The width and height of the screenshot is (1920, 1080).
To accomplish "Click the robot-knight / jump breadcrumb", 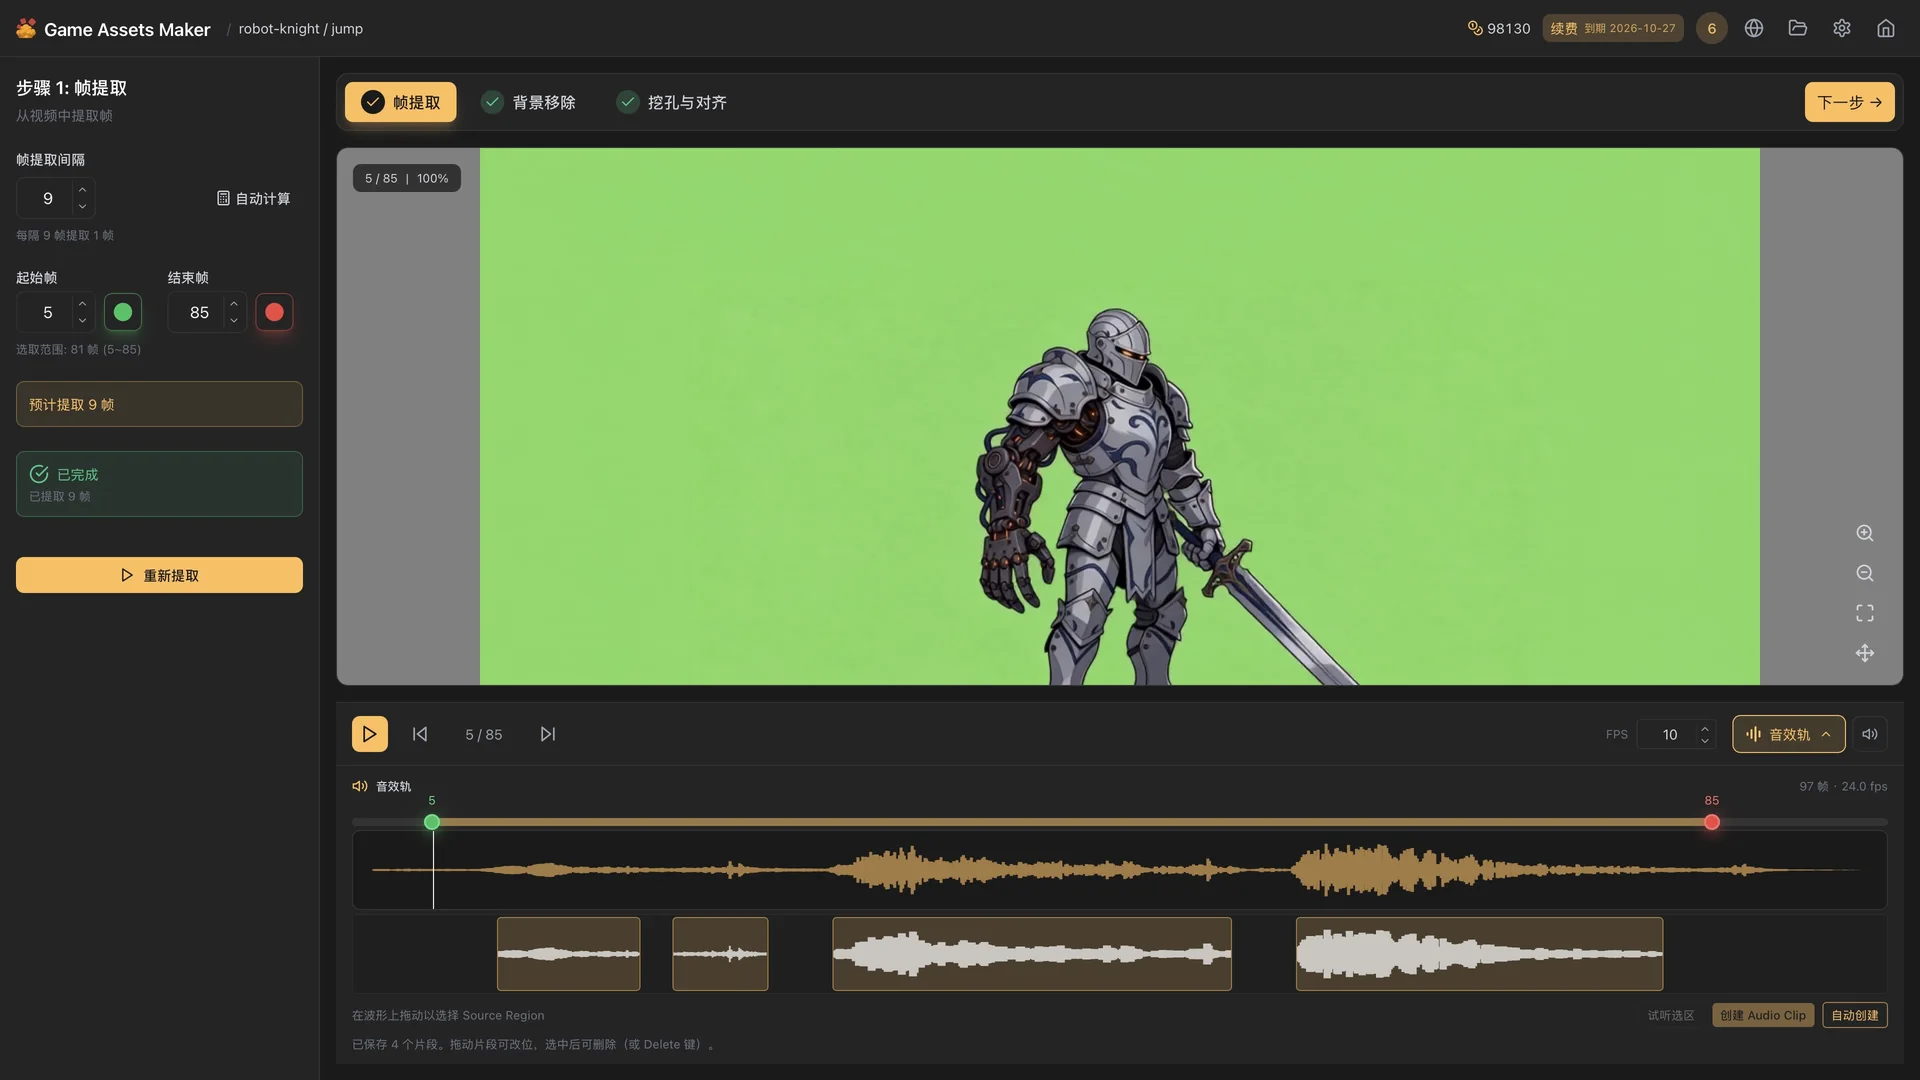I will click(301, 29).
